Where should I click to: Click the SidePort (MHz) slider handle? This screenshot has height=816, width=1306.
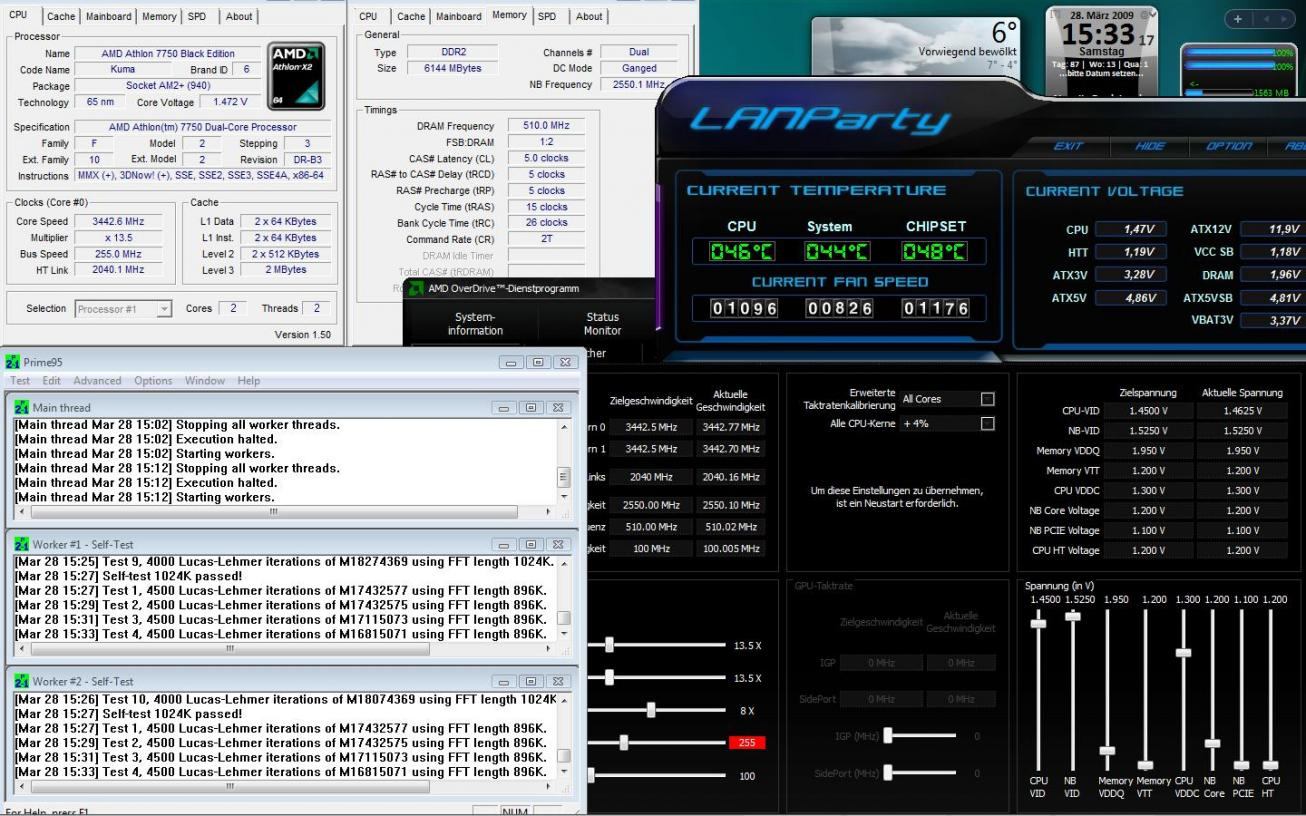pyautogui.click(x=888, y=772)
